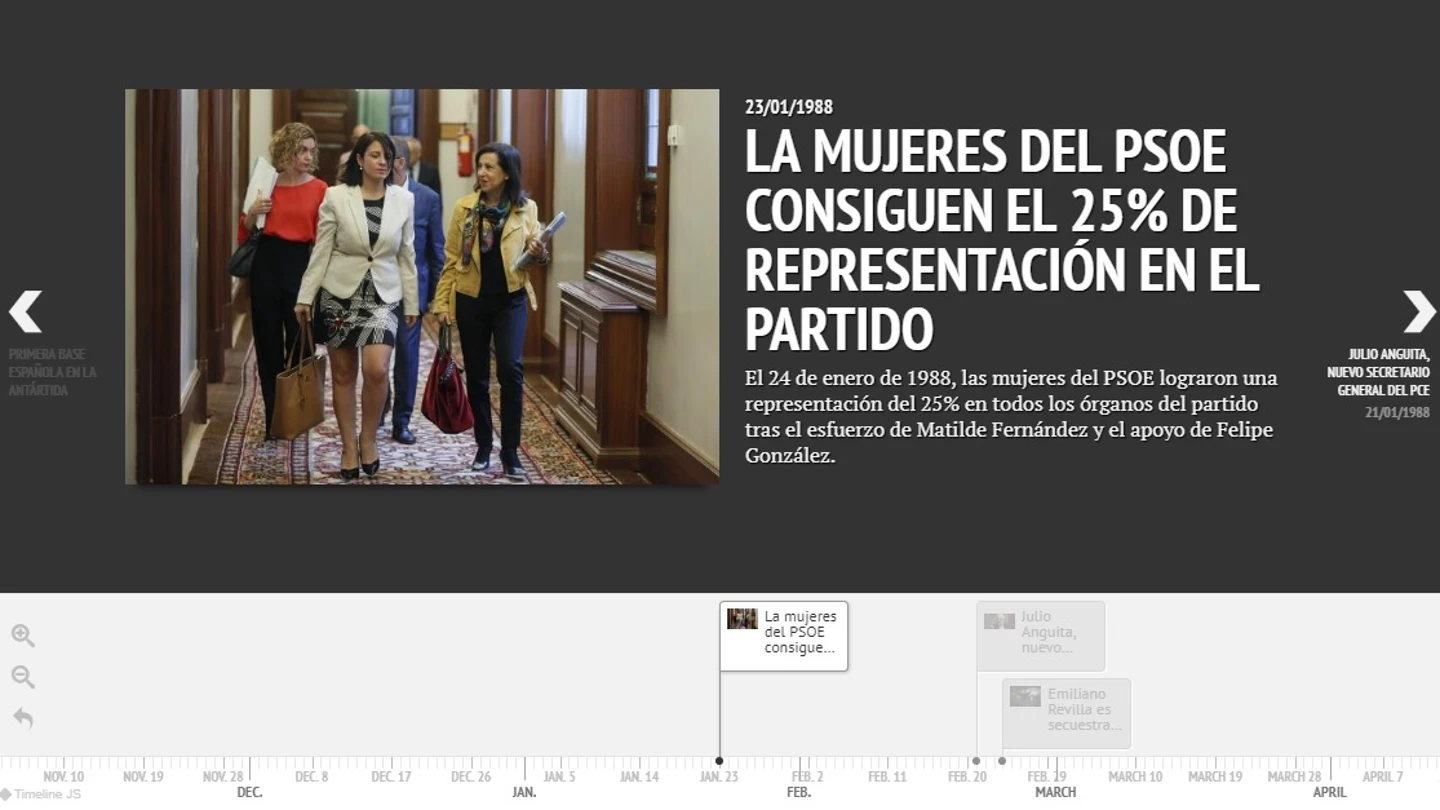
Task: Select the 'Emiliano Revilla es secuestra...' timeline card
Action: point(1067,713)
